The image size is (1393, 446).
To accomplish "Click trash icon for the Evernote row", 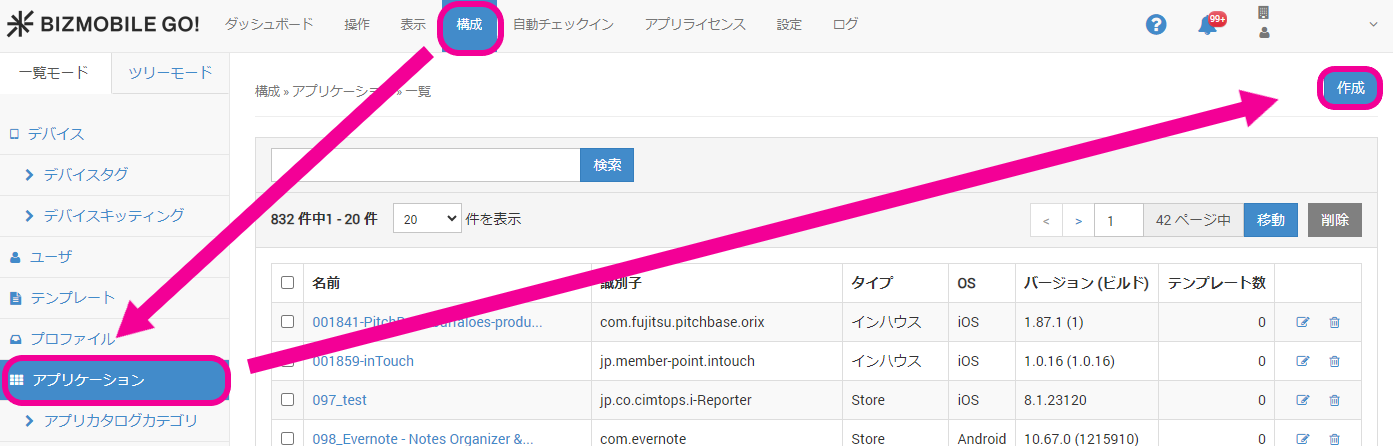I will pos(1334,438).
